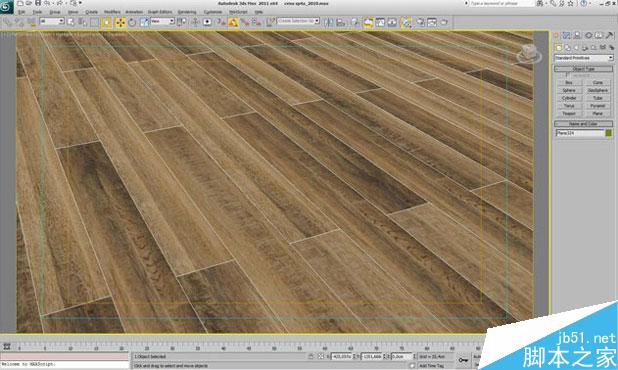Enable the AutoGrid checkbox
The width and height of the screenshot is (618, 370).
(567, 75)
